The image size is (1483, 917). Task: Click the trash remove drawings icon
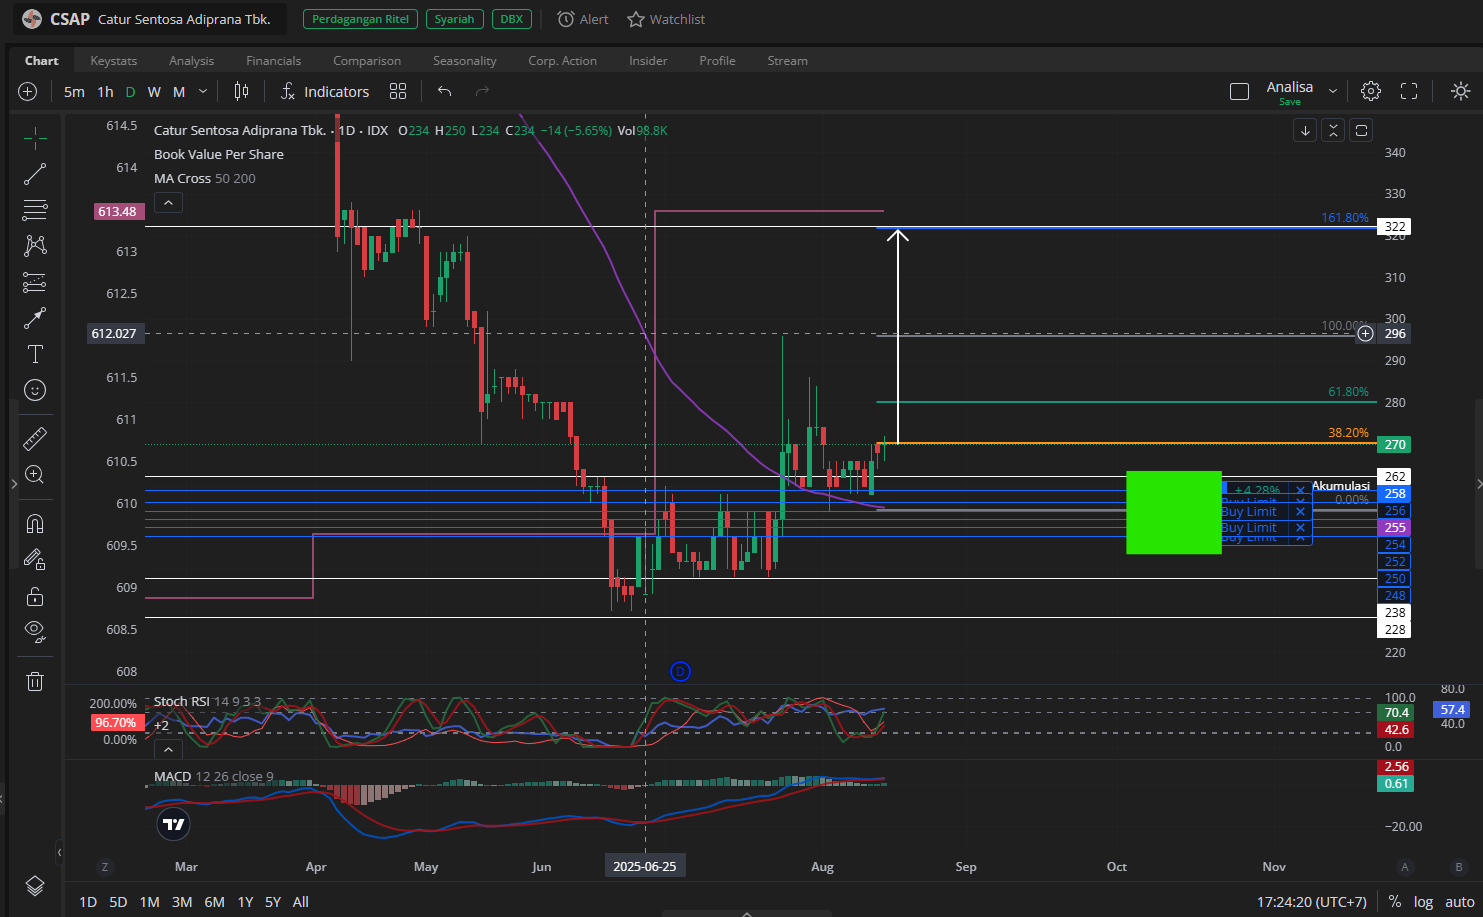coord(35,681)
